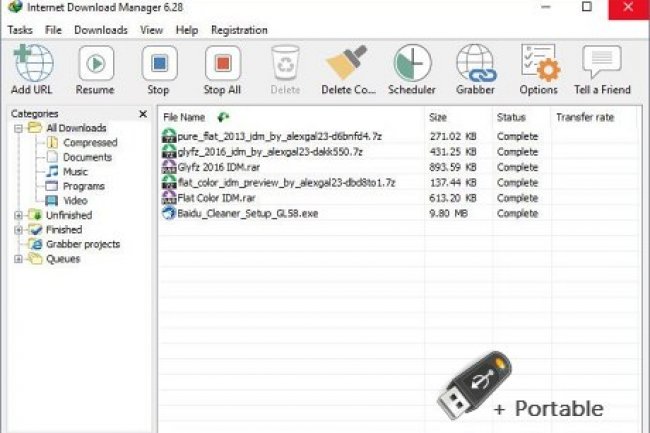The width and height of the screenshot is (650, 433).
Task: Select the Compressed category folder
Action: click(89, 143)
